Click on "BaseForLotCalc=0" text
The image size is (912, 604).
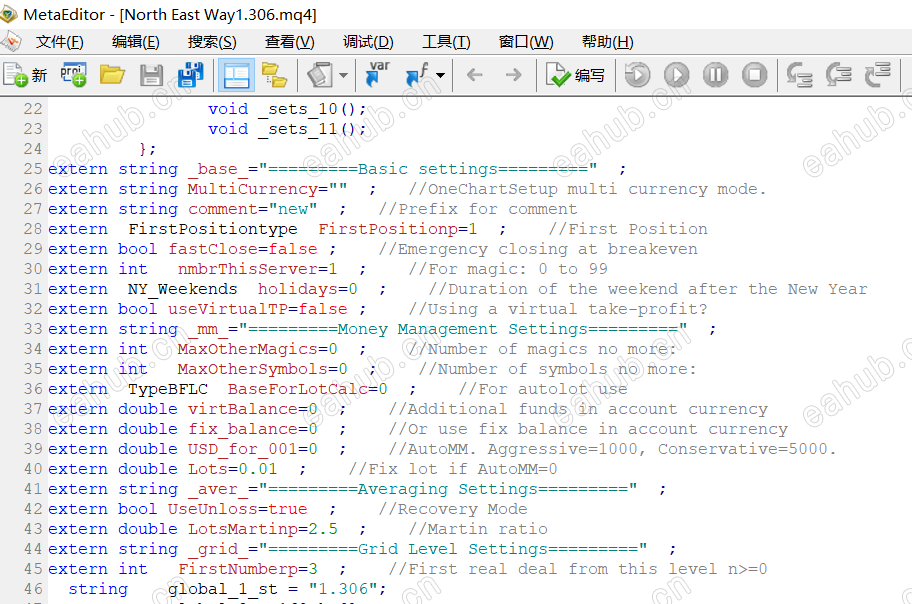307,389
